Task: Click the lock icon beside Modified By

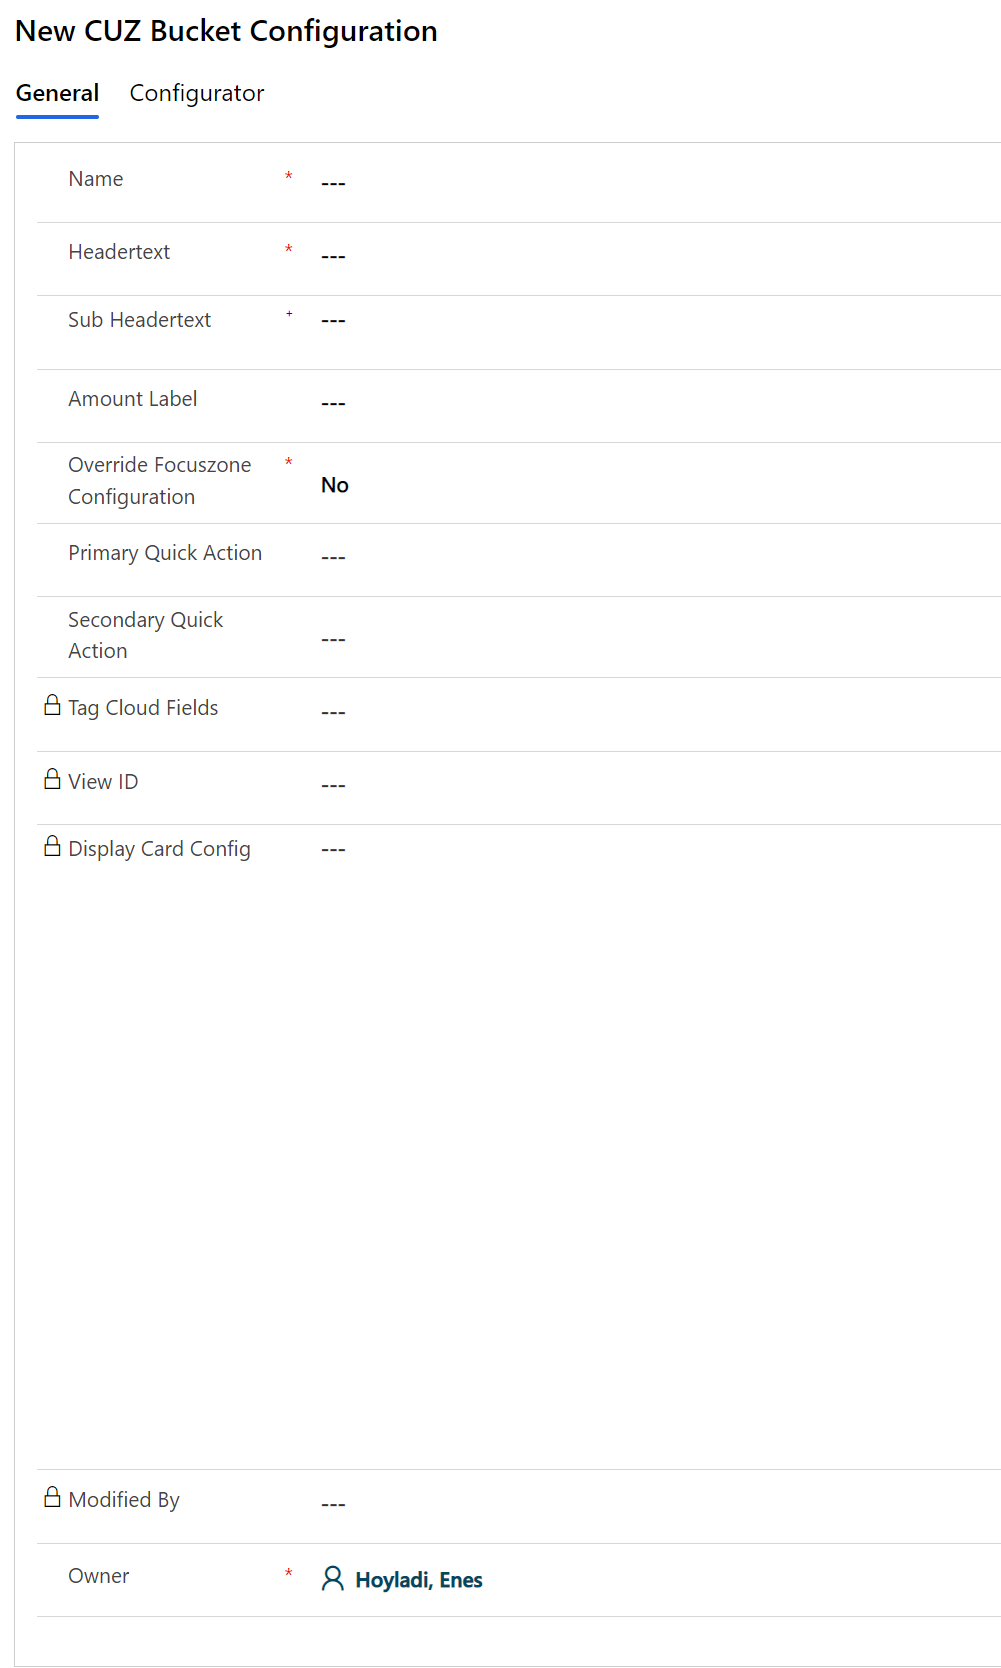Action: coord(52,1497)
